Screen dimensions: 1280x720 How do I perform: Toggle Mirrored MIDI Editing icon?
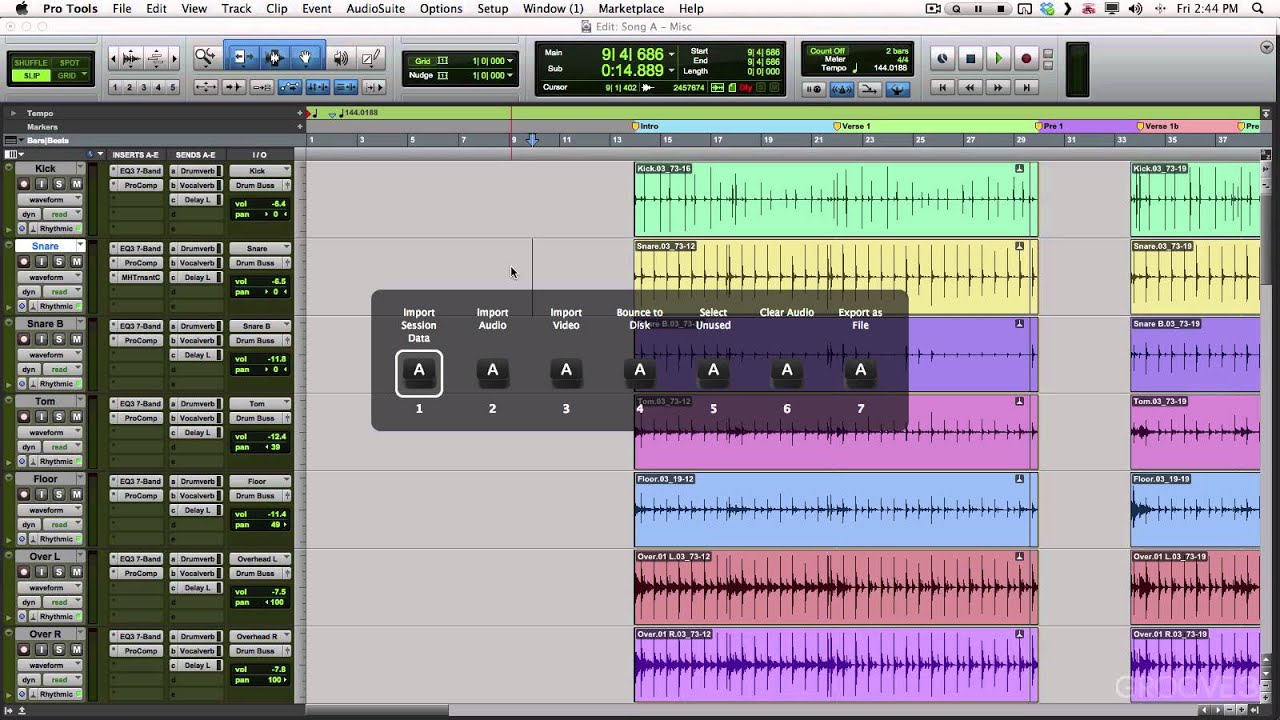(x=262, y=87)
